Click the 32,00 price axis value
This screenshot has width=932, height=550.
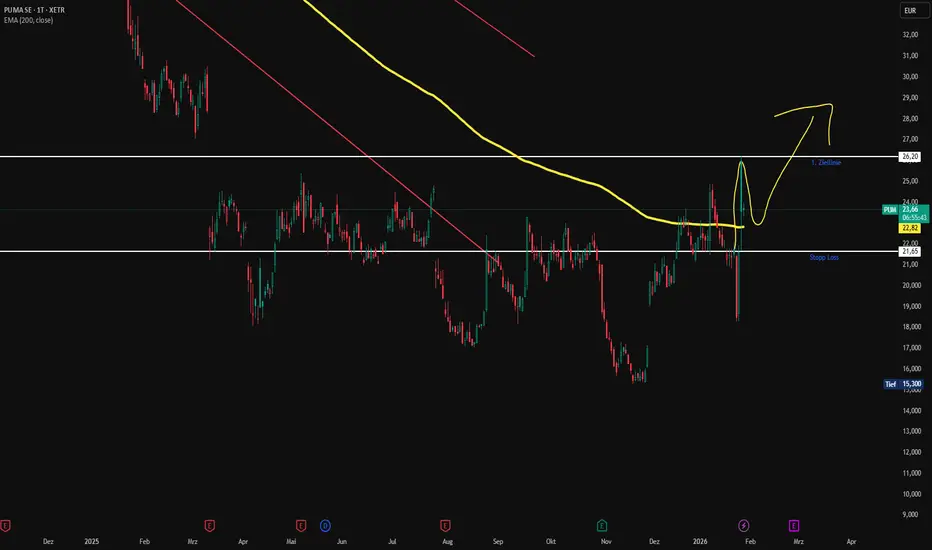910,35
